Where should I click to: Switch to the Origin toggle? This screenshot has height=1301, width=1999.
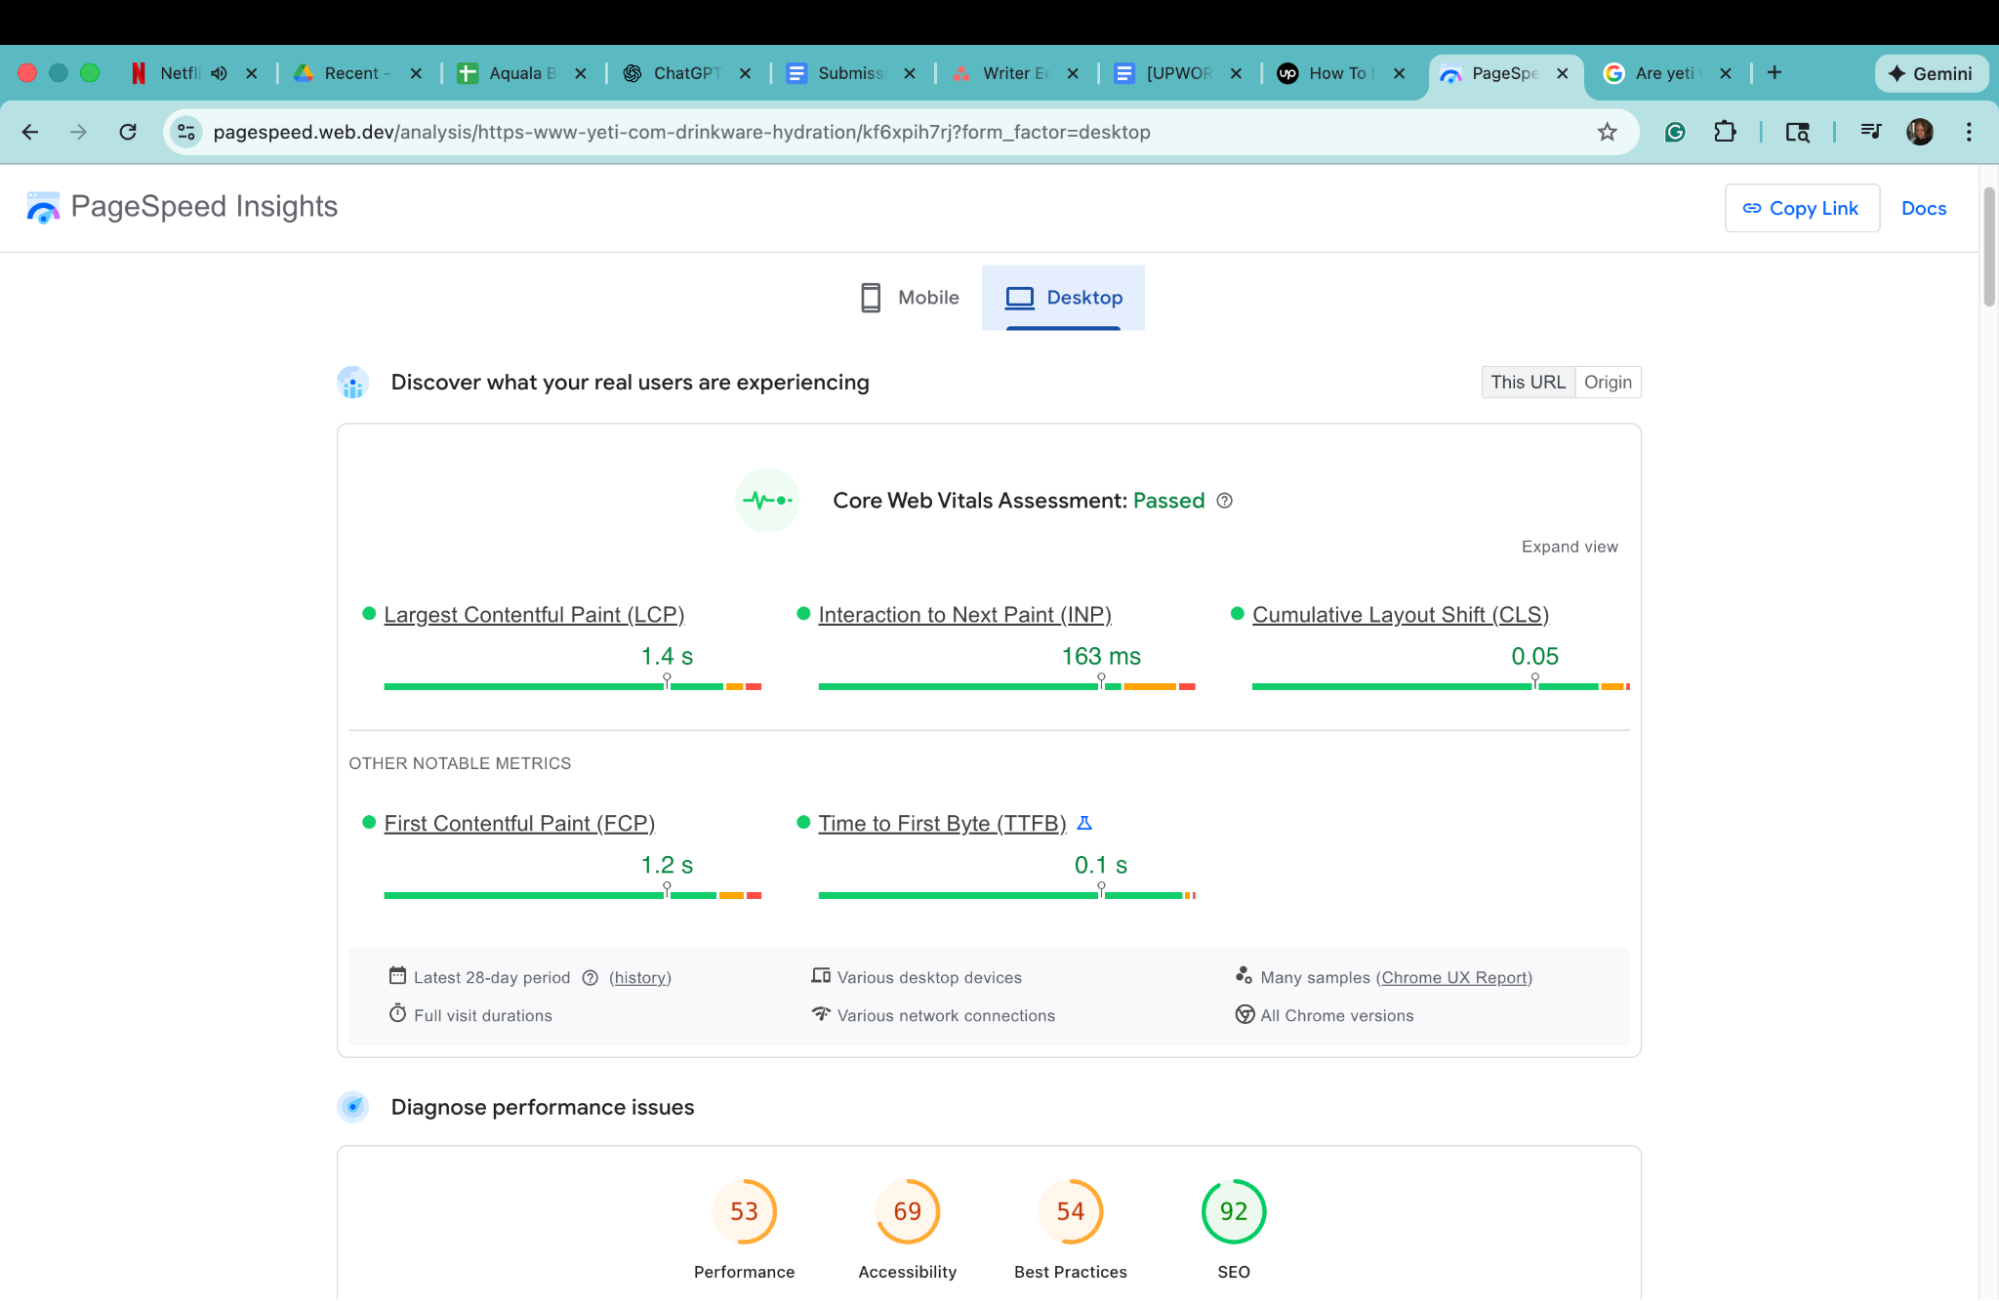[1607, 382]
